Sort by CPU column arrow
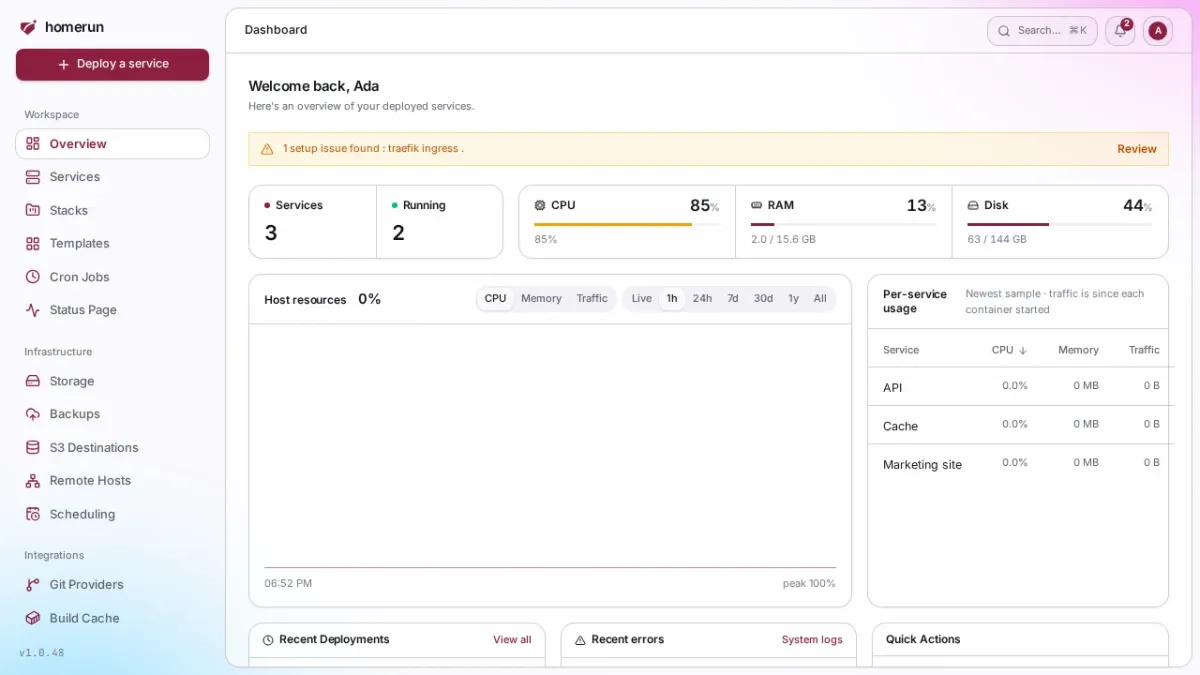Image resolution: width=1200 pixels, height=675 pixels. (x=1023, y=350)
